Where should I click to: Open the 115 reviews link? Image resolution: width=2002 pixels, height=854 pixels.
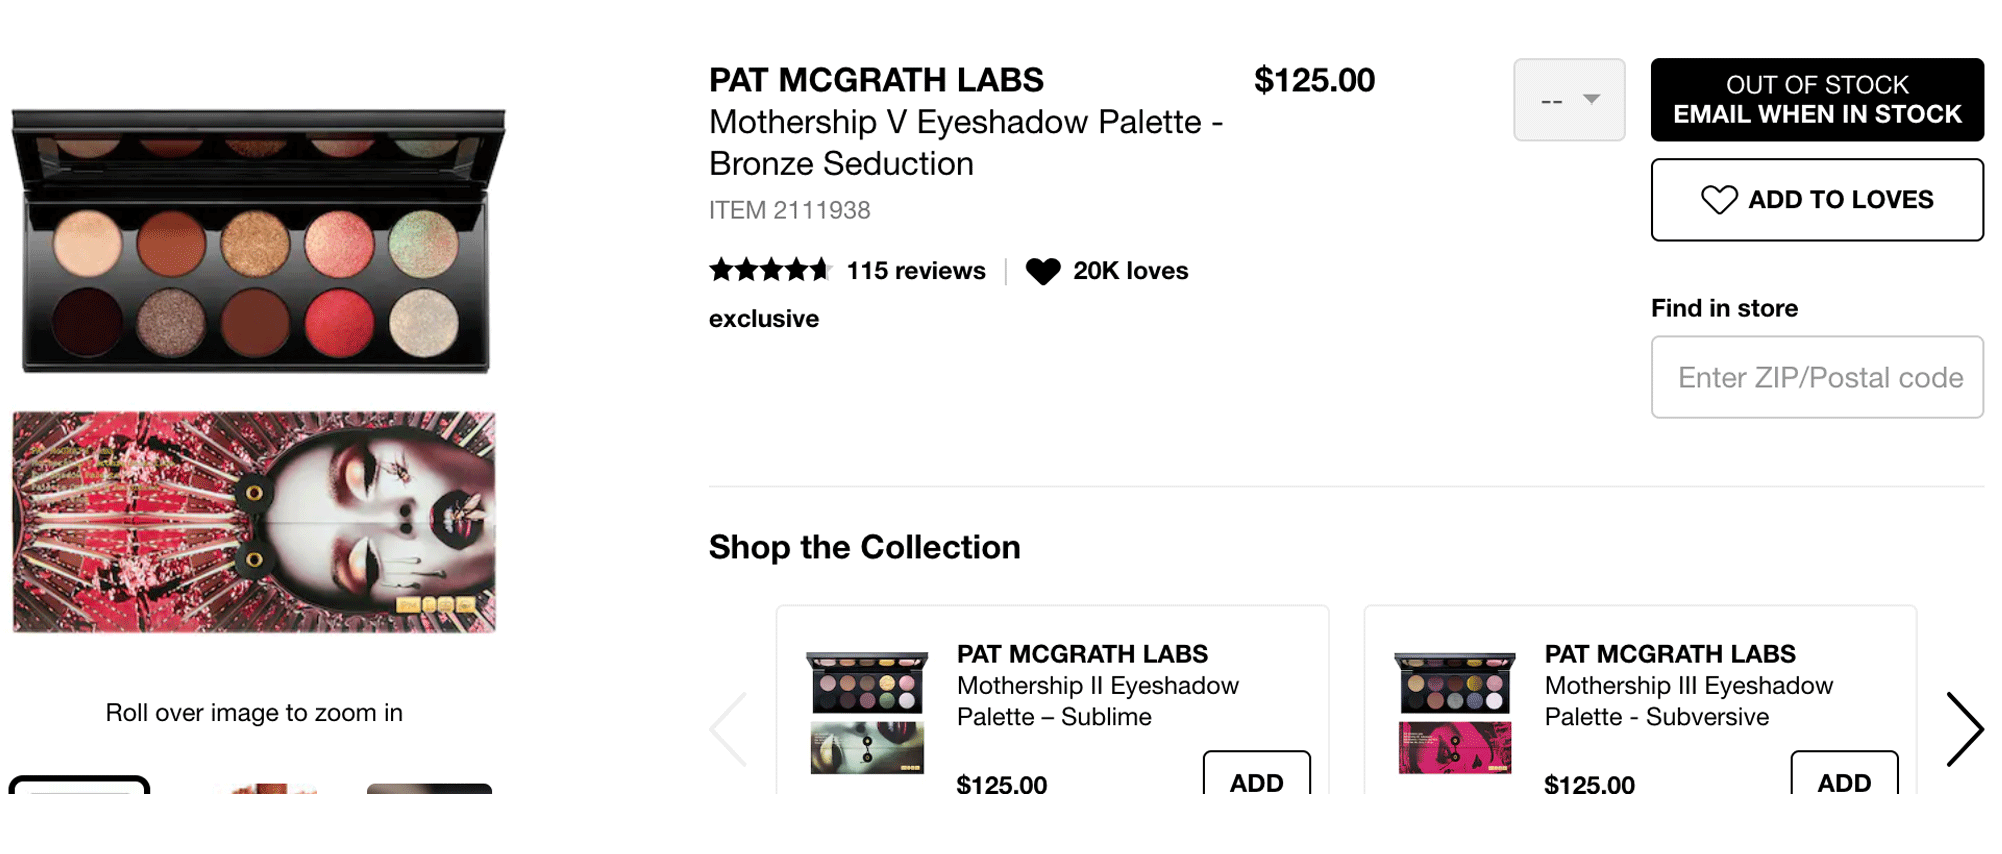(915, 271)
